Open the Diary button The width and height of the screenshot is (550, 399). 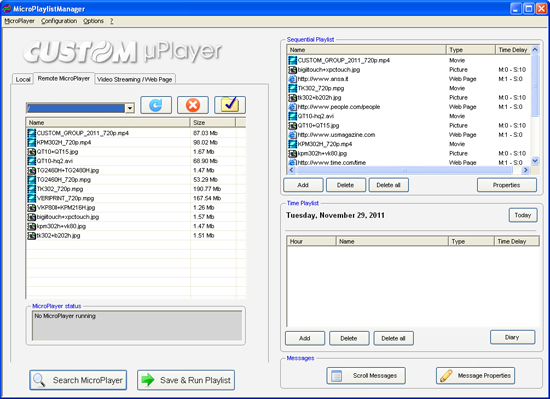click(x=512, y=337)
